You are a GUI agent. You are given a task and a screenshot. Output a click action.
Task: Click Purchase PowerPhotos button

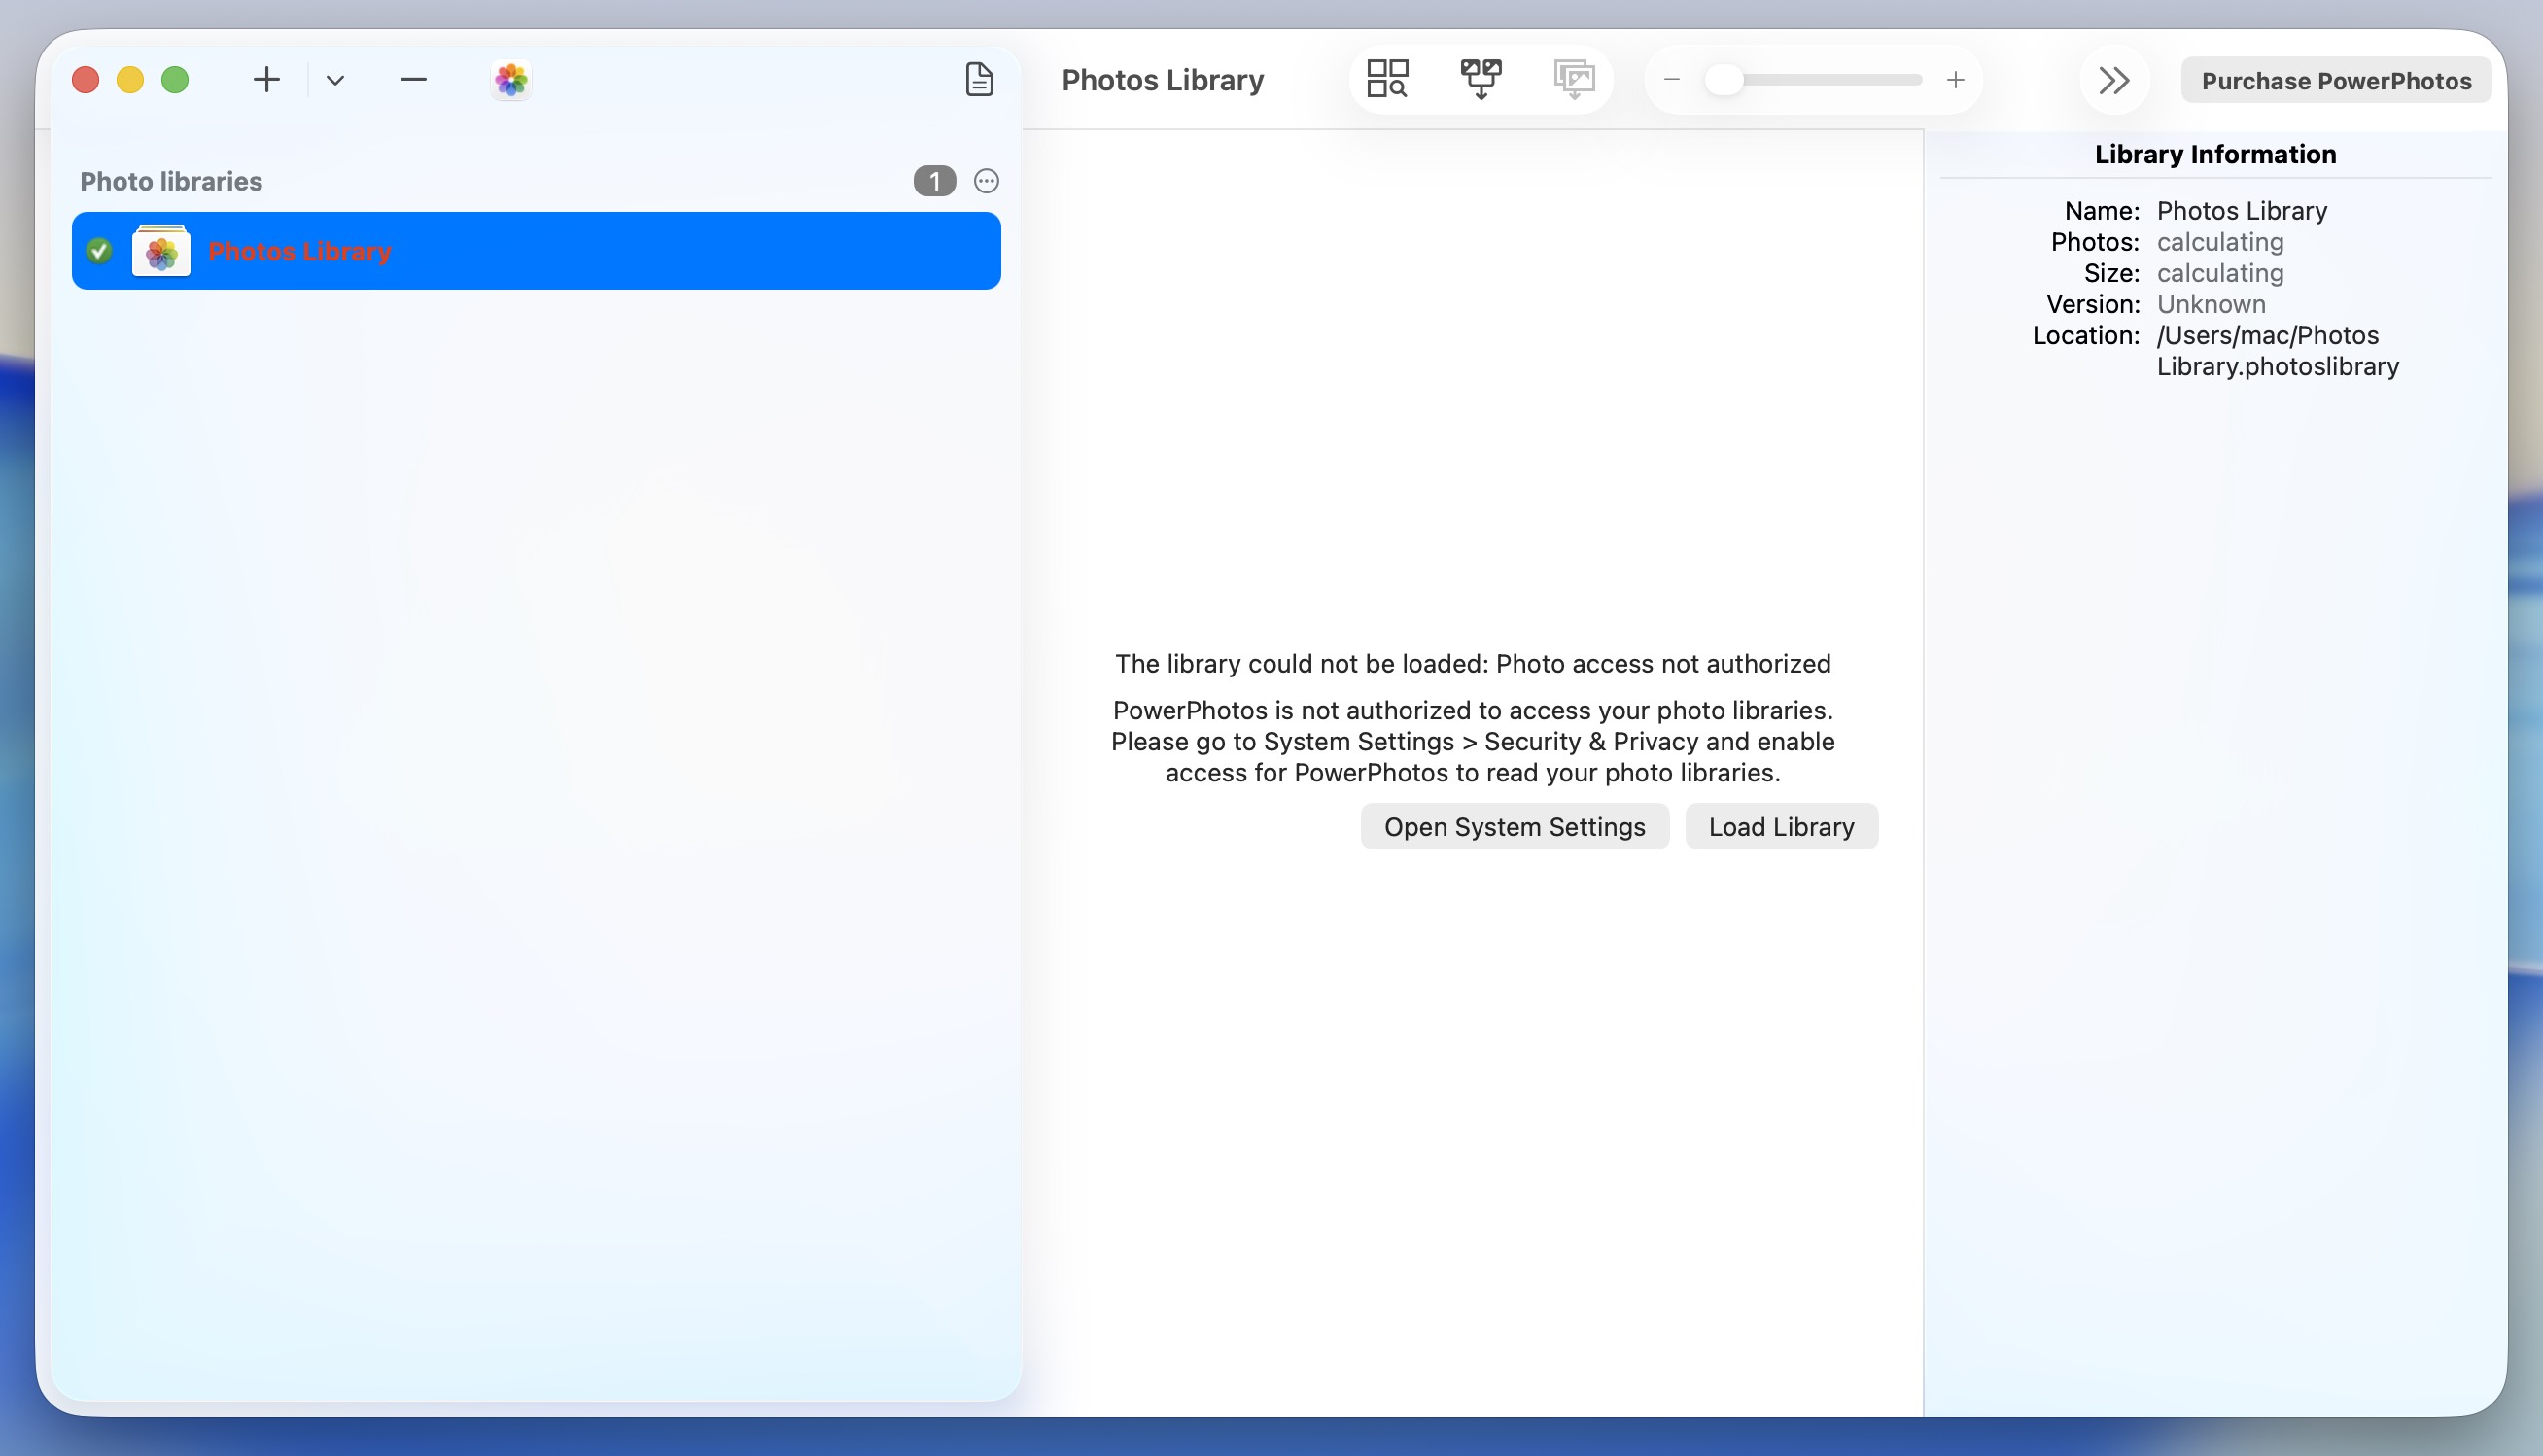2336,81
